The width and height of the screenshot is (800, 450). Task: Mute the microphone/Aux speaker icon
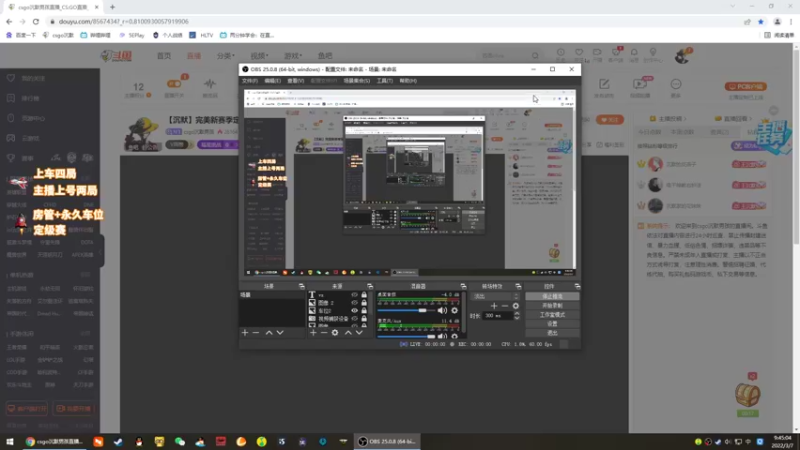442,336
